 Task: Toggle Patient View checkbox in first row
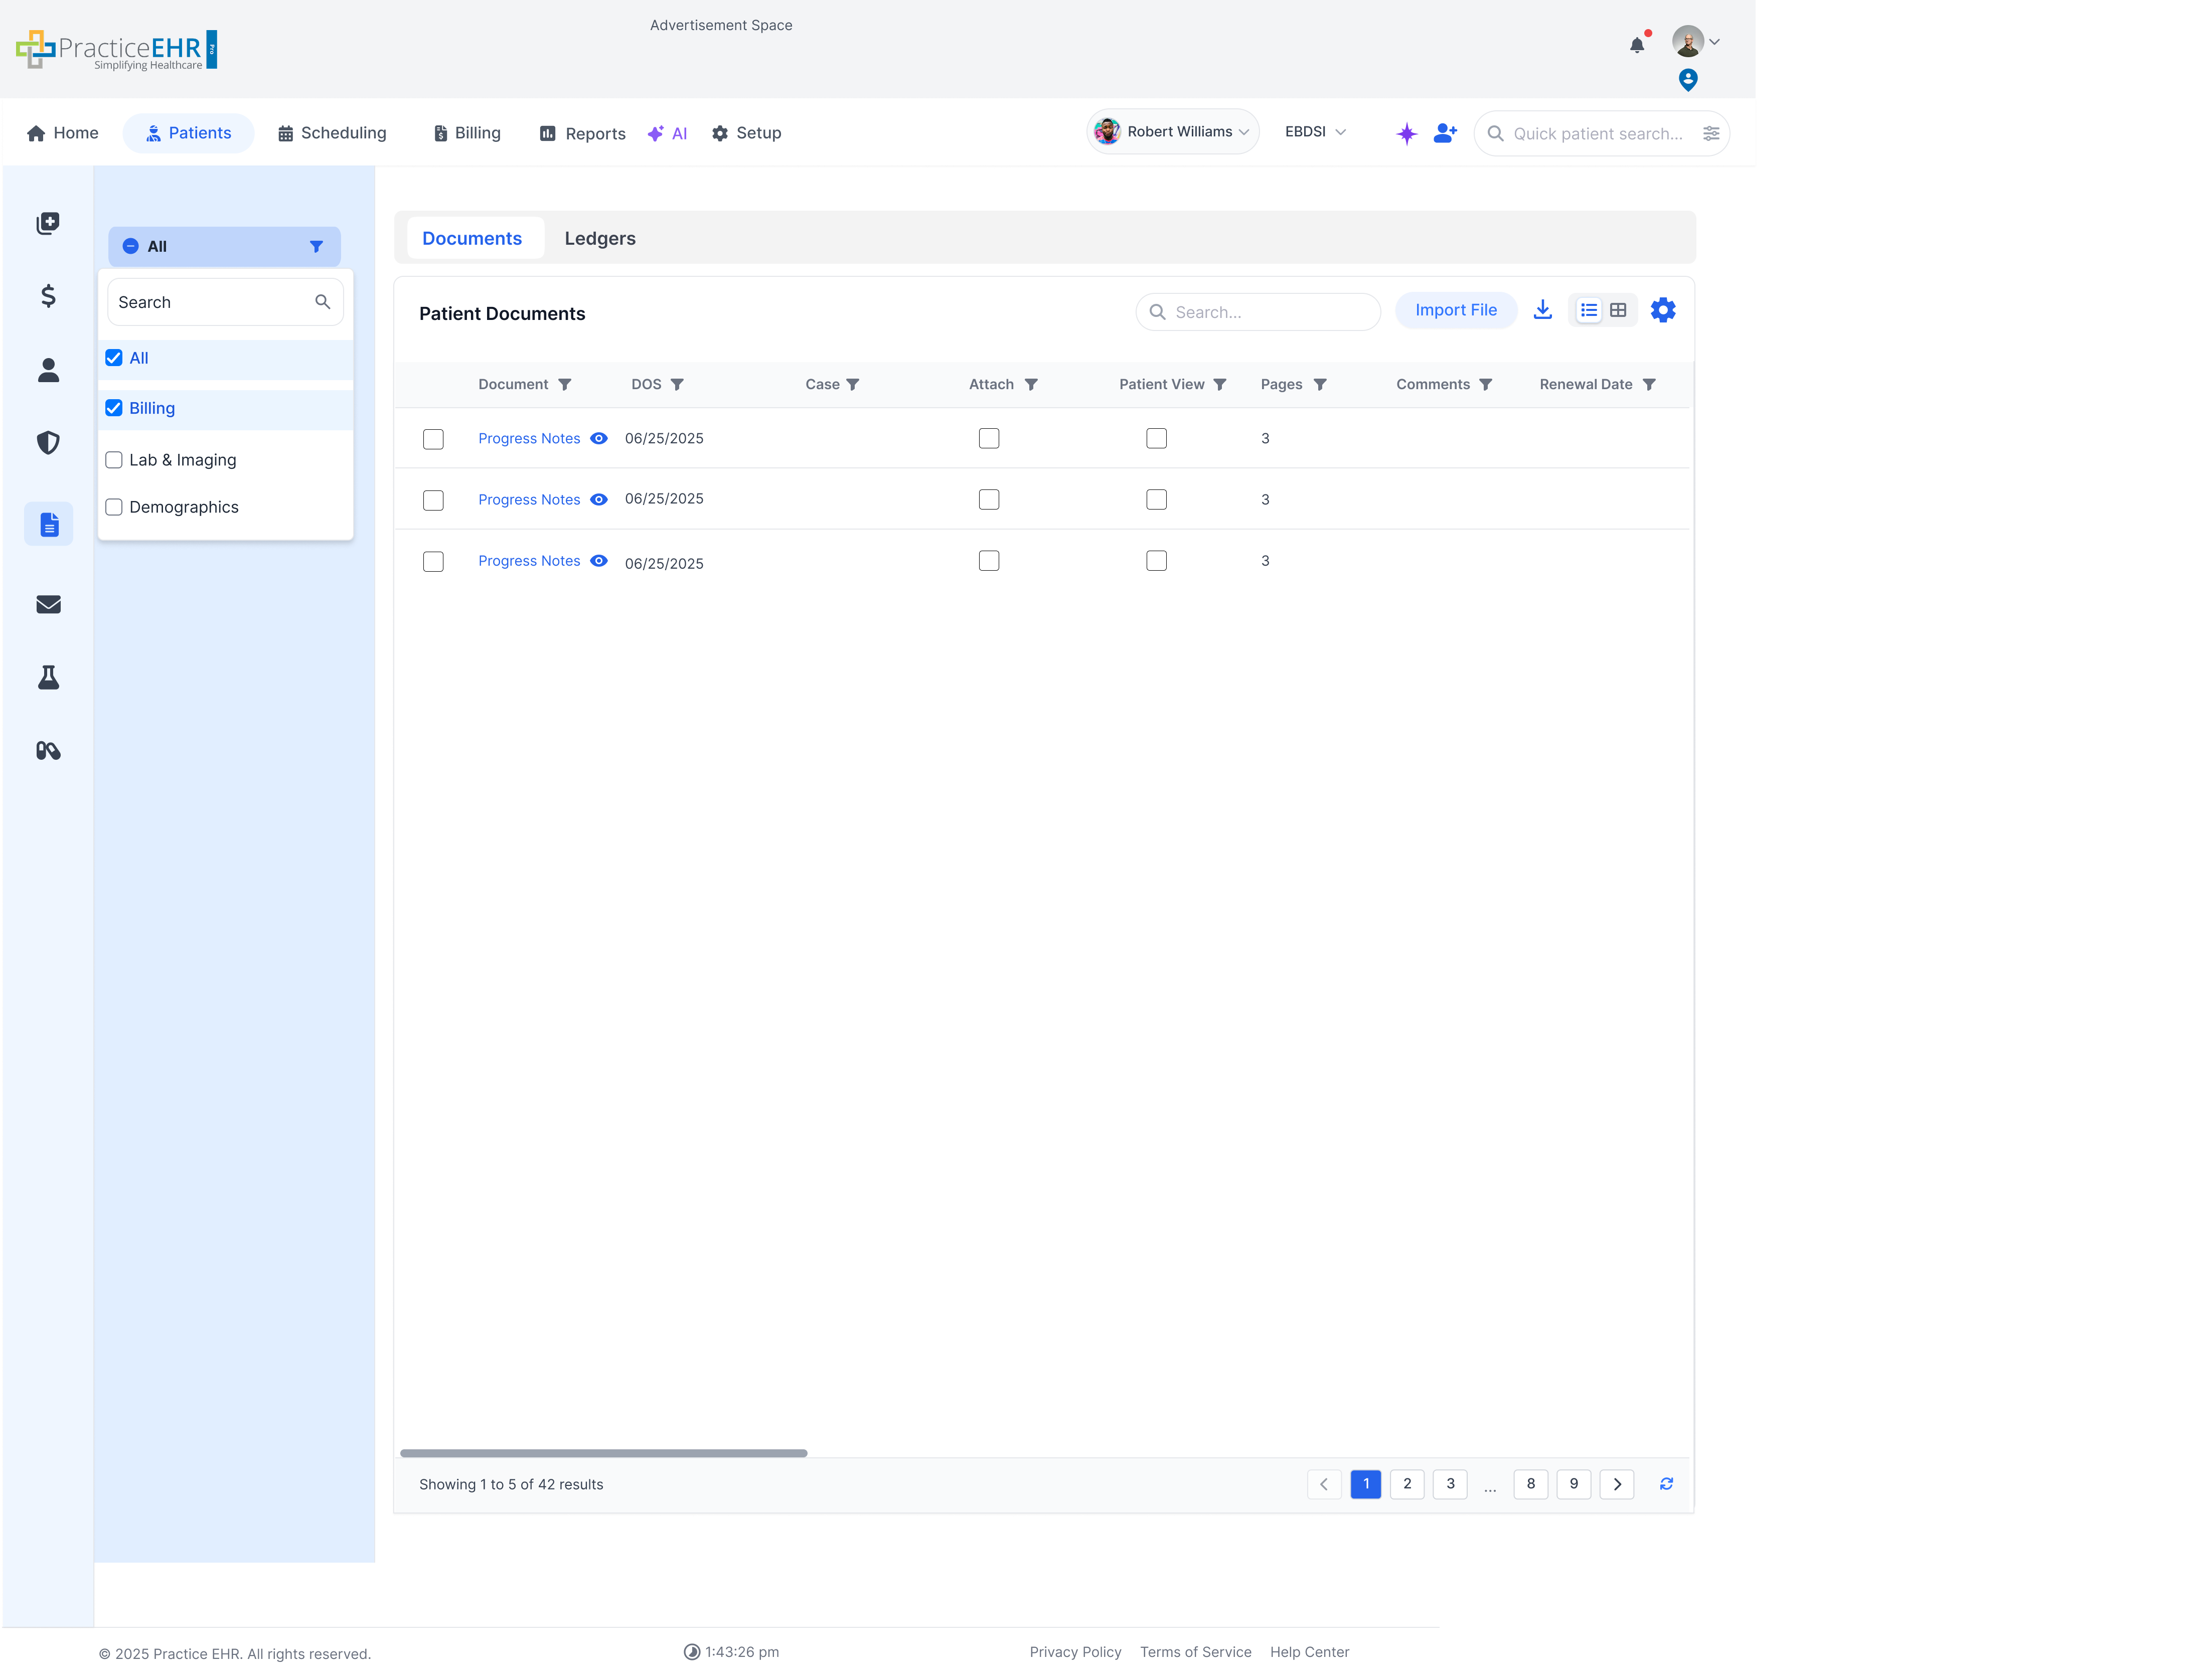pos(1156,438)
